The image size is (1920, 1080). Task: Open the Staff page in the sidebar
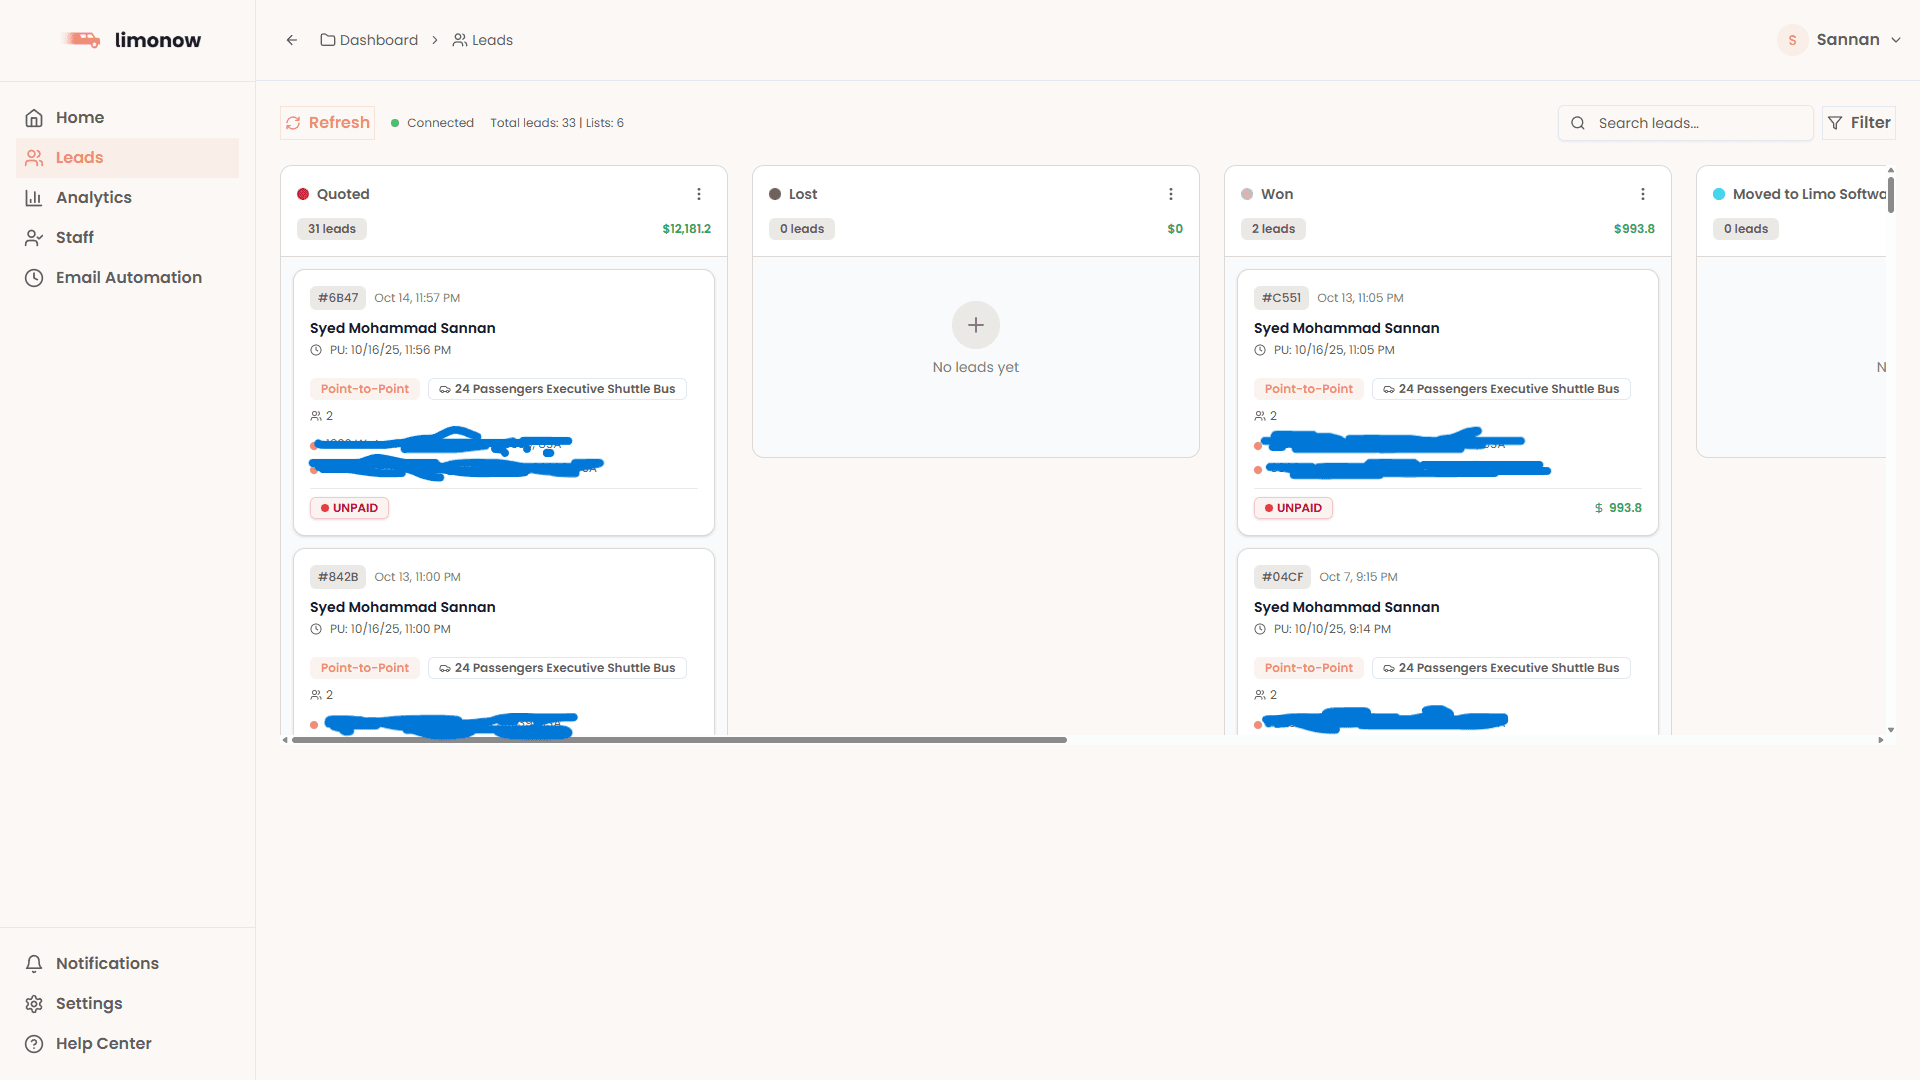click(x=74, y=237)
